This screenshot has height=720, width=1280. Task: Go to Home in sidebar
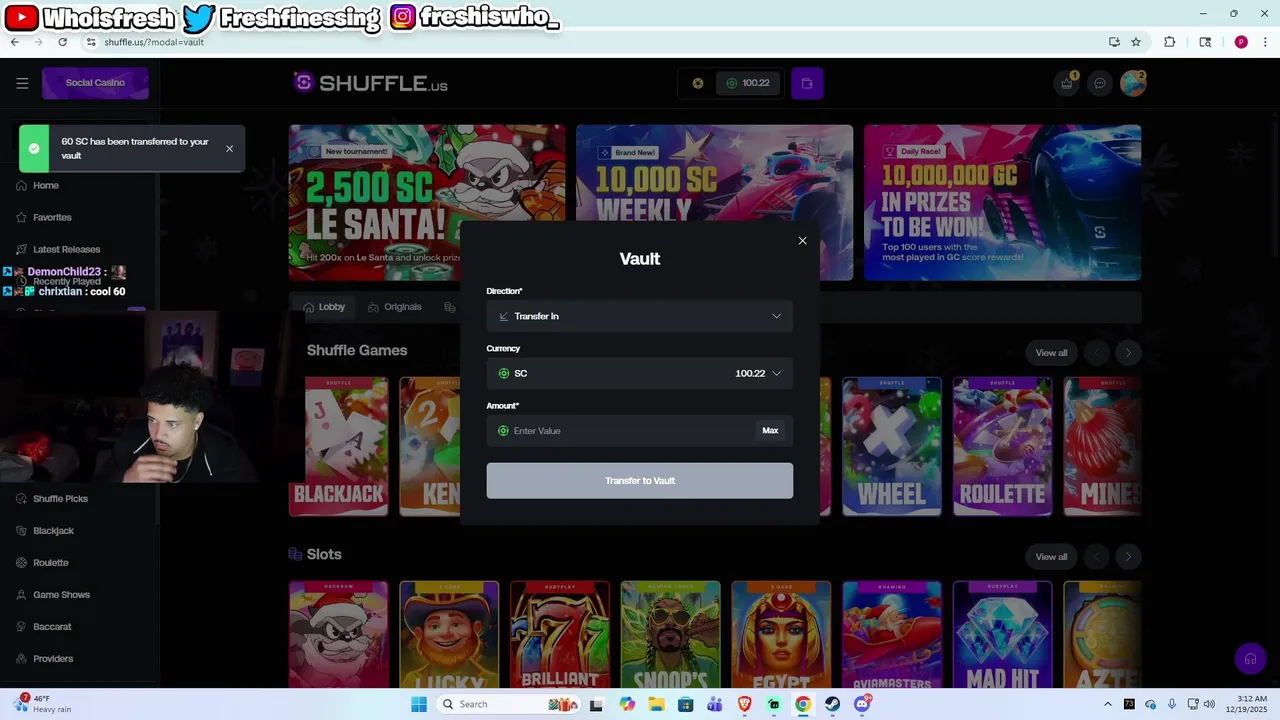pyautogui.click(x=45, y=186)
